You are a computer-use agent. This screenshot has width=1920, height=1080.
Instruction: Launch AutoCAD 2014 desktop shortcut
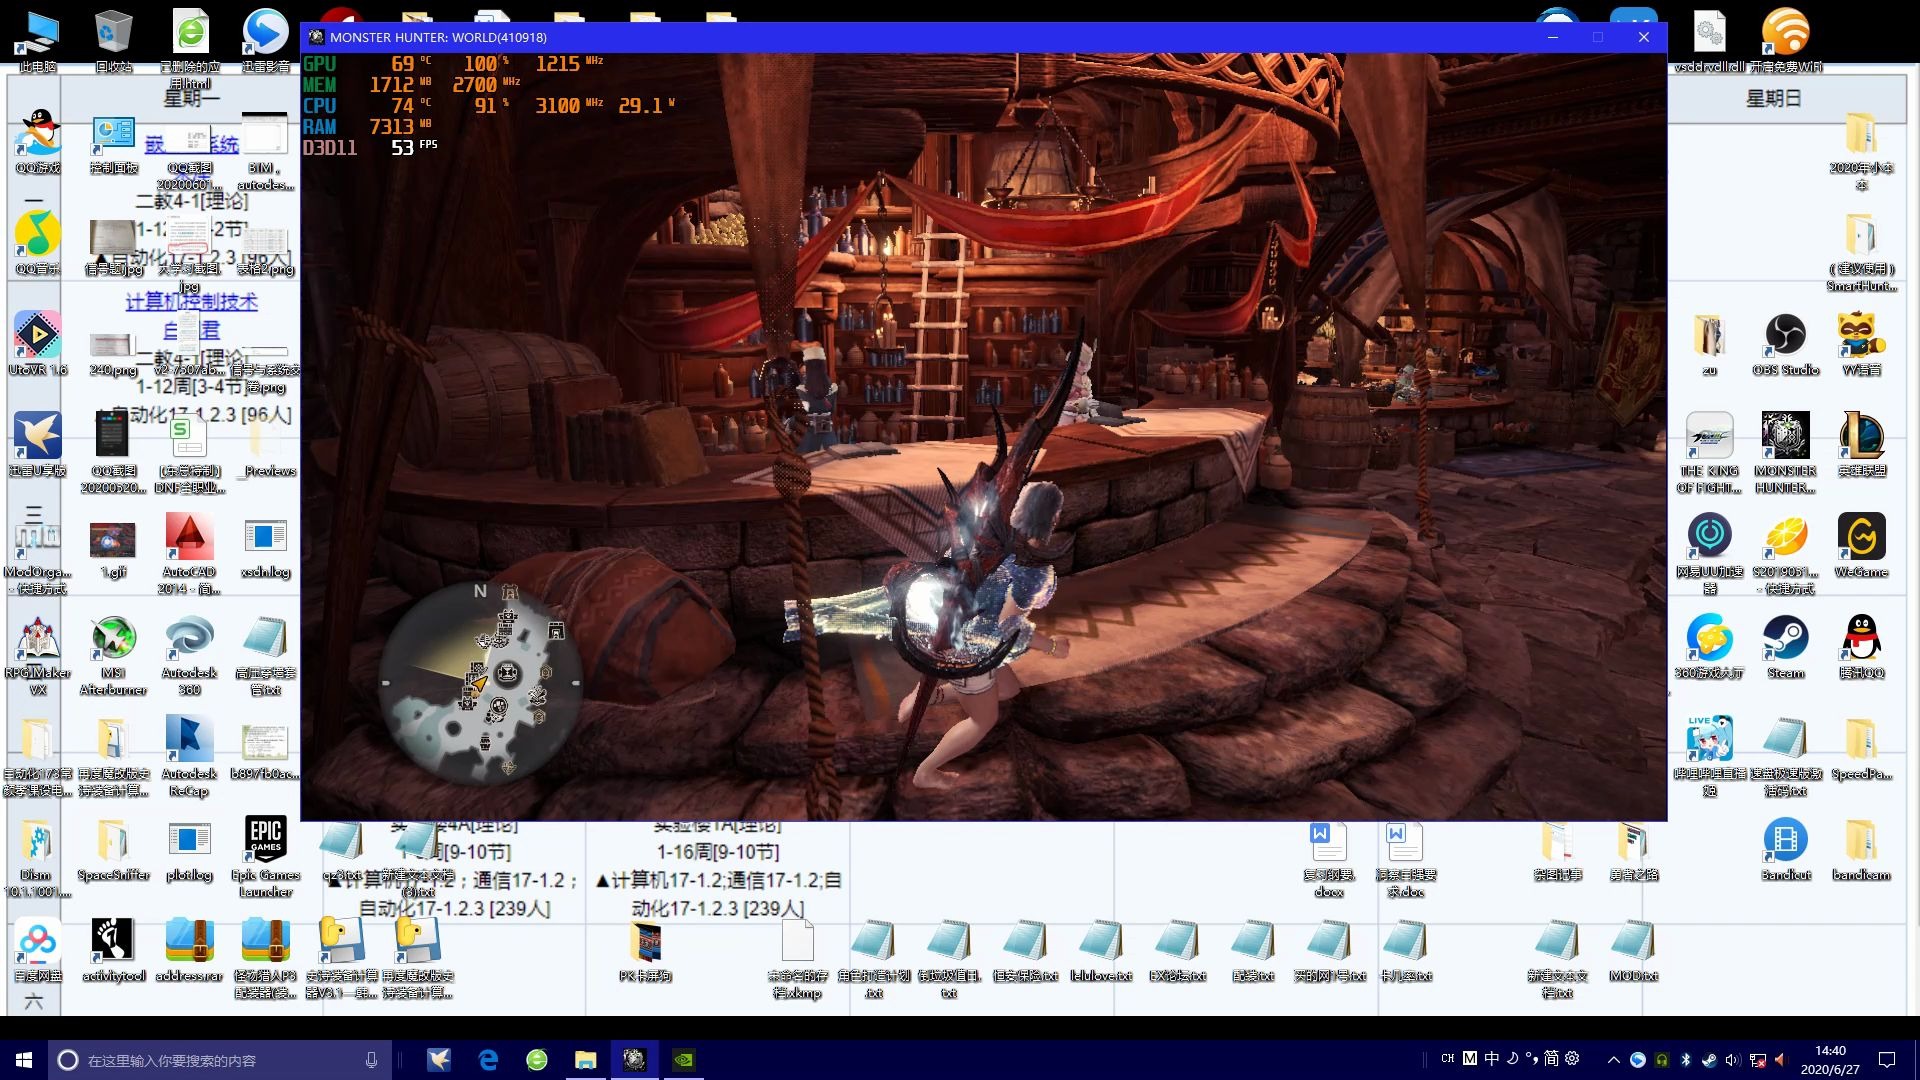[x=189, y=539]
